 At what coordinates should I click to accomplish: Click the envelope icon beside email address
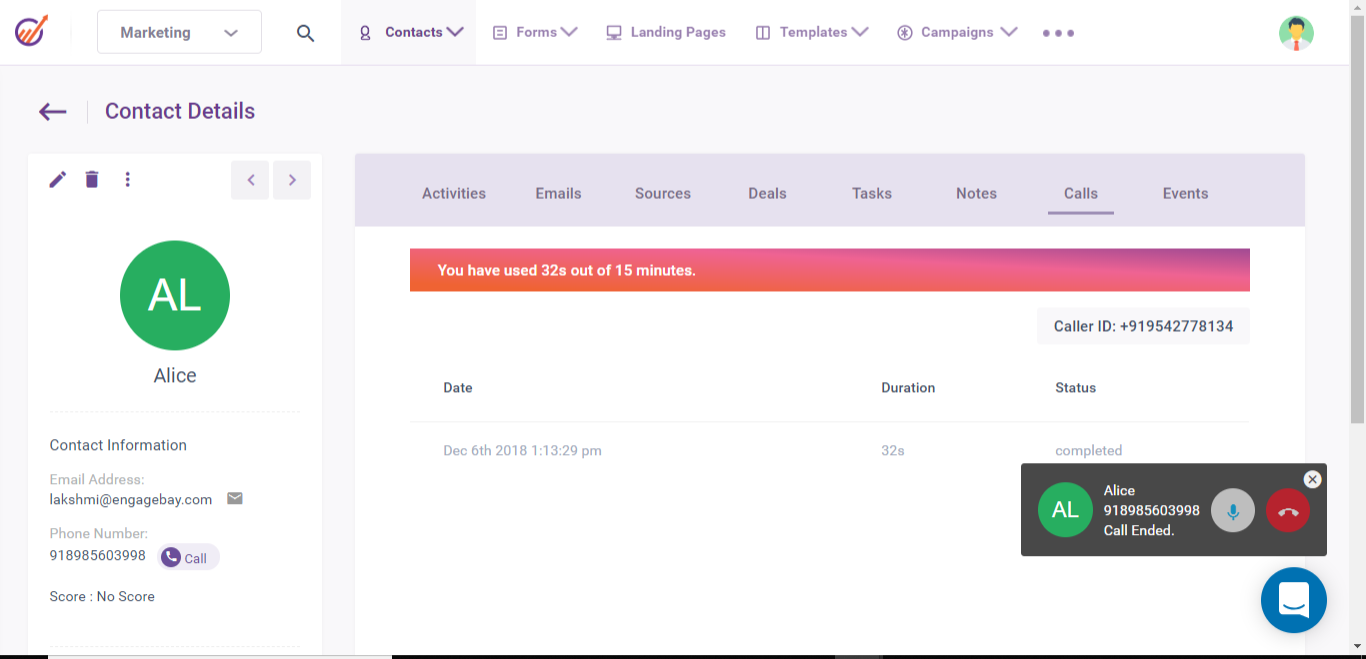click(235, 498)
